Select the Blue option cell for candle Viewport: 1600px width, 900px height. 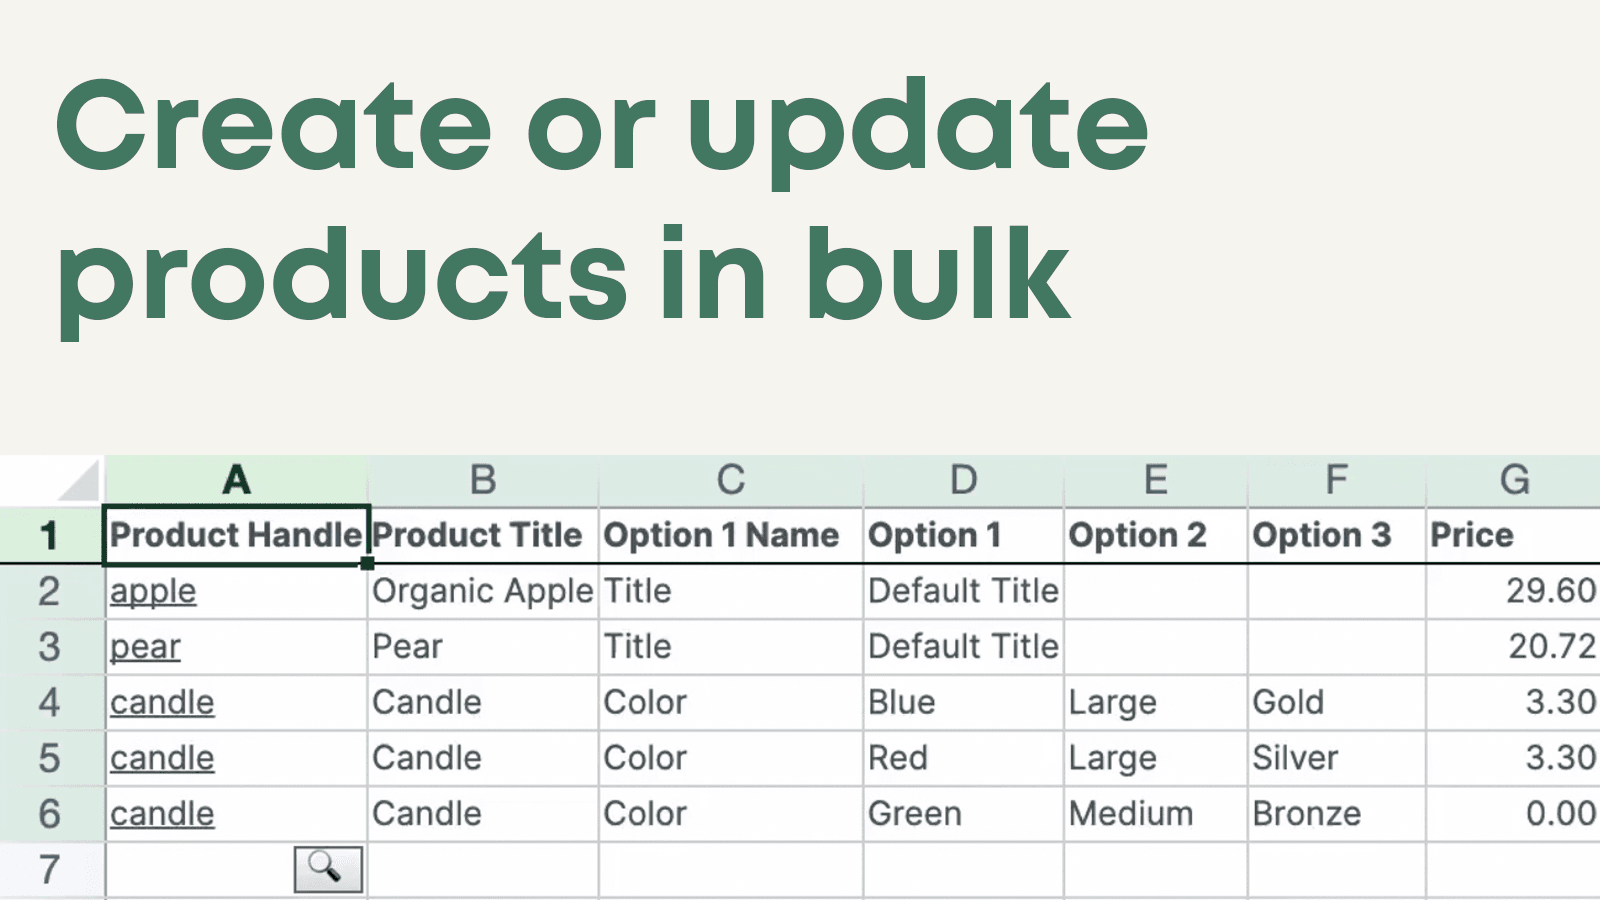[962, 702]
